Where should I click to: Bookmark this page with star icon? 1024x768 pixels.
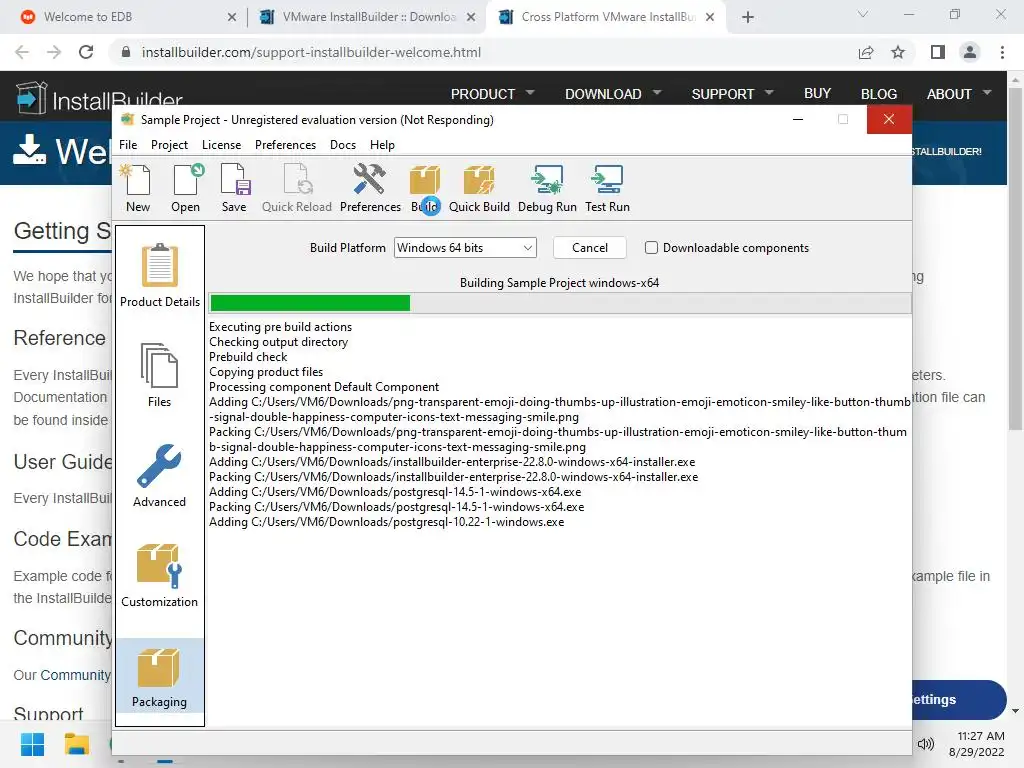[x=898, y=52]
